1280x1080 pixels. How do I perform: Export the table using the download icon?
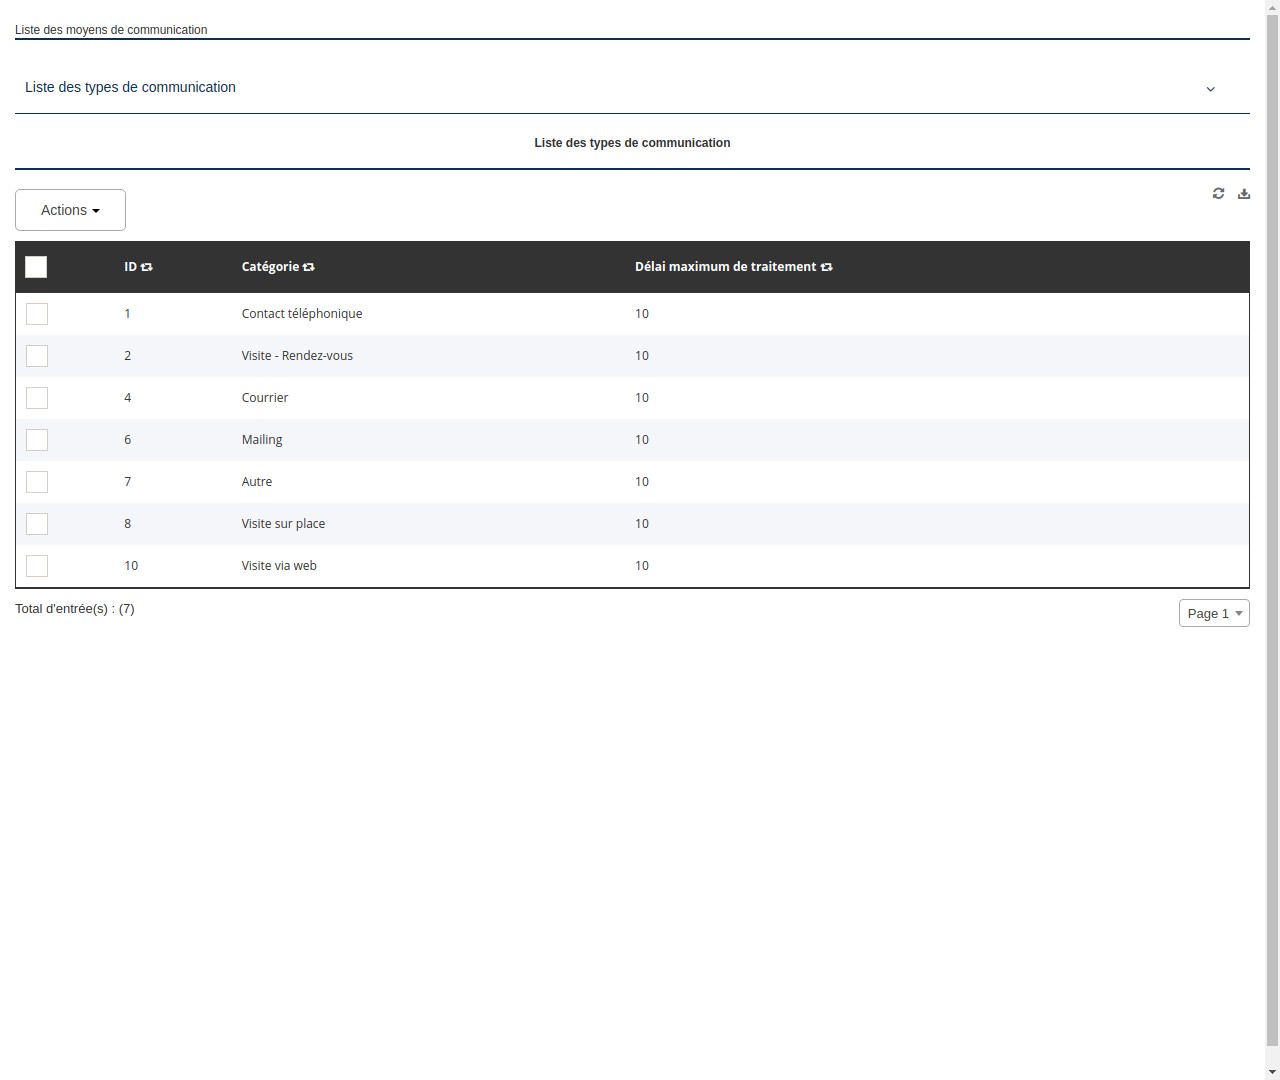pos(1244,193)
